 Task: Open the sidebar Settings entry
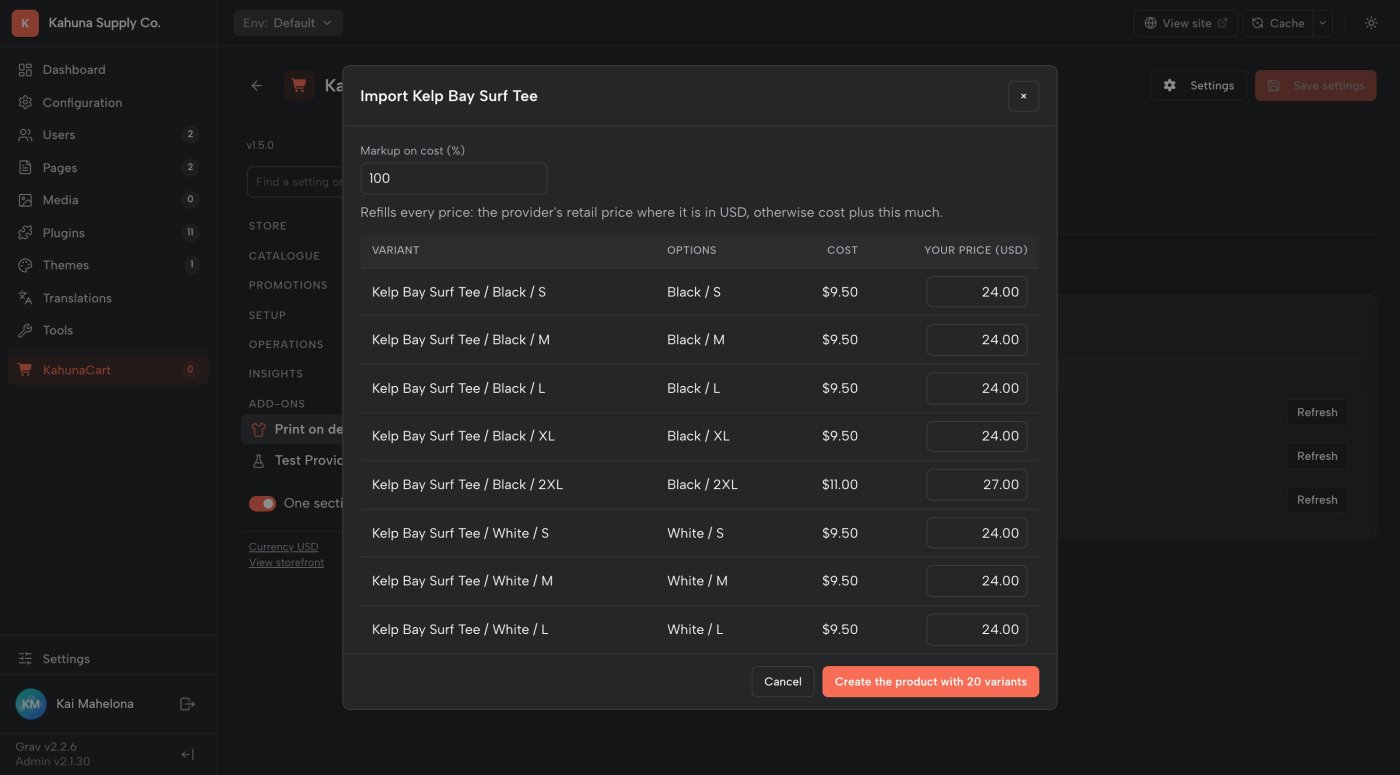[x=108, y=659]
